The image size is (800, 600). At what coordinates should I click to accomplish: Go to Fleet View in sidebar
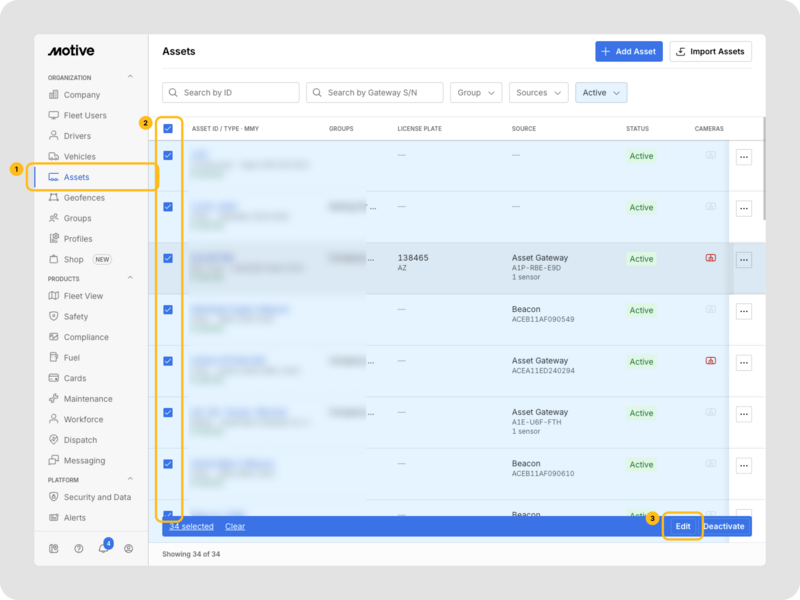click(83, 296)
